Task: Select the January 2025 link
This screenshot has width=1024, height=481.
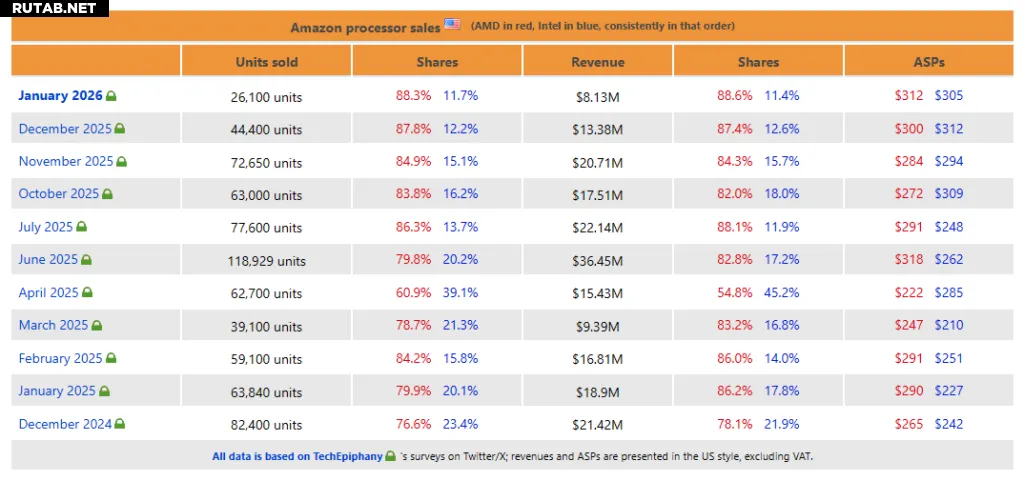Action: [x=57, y=391]
